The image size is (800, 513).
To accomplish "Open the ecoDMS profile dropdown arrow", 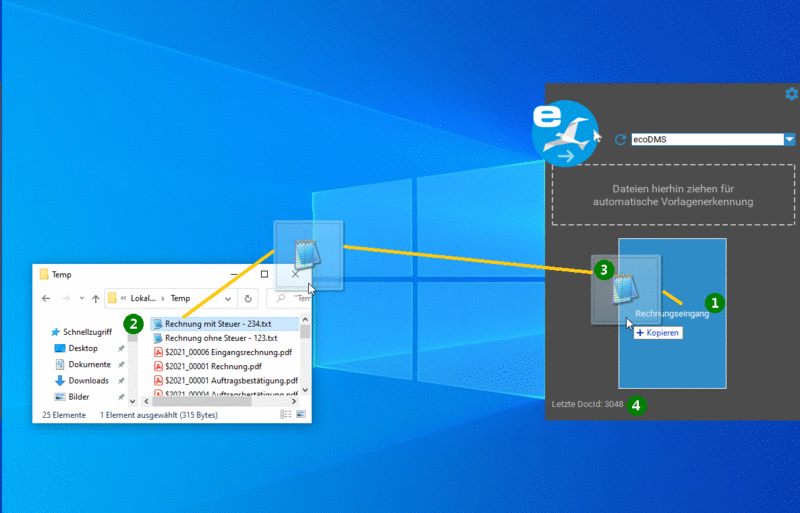I will pos(789,139).
